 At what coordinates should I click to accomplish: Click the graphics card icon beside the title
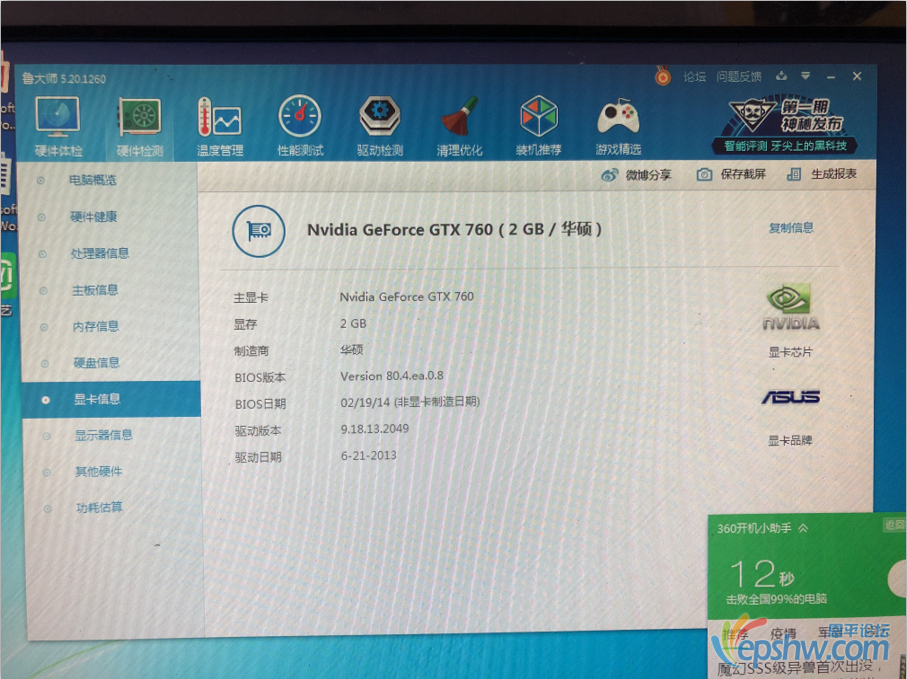click(259, 231)
